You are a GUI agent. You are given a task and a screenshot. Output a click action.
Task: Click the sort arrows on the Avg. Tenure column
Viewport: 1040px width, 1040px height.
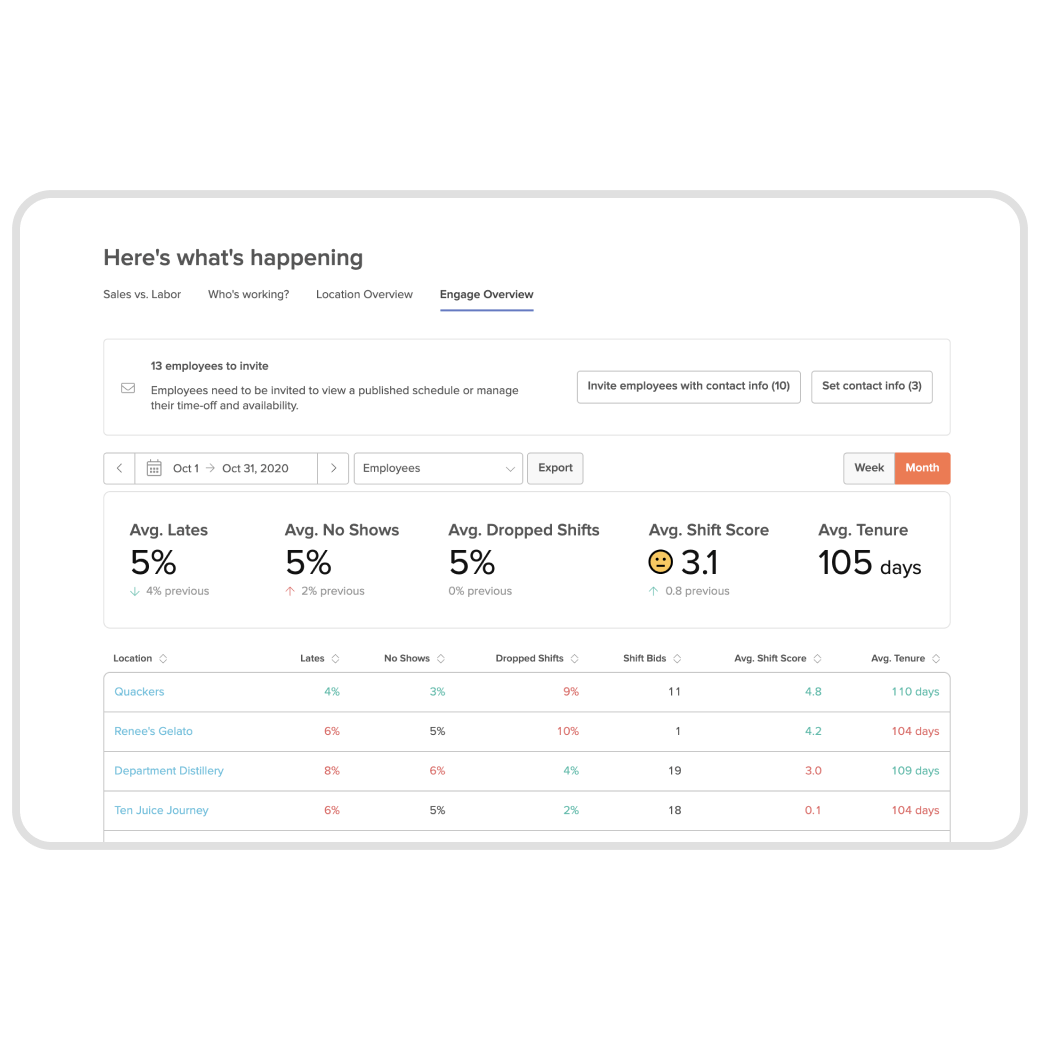pos(935,658)
